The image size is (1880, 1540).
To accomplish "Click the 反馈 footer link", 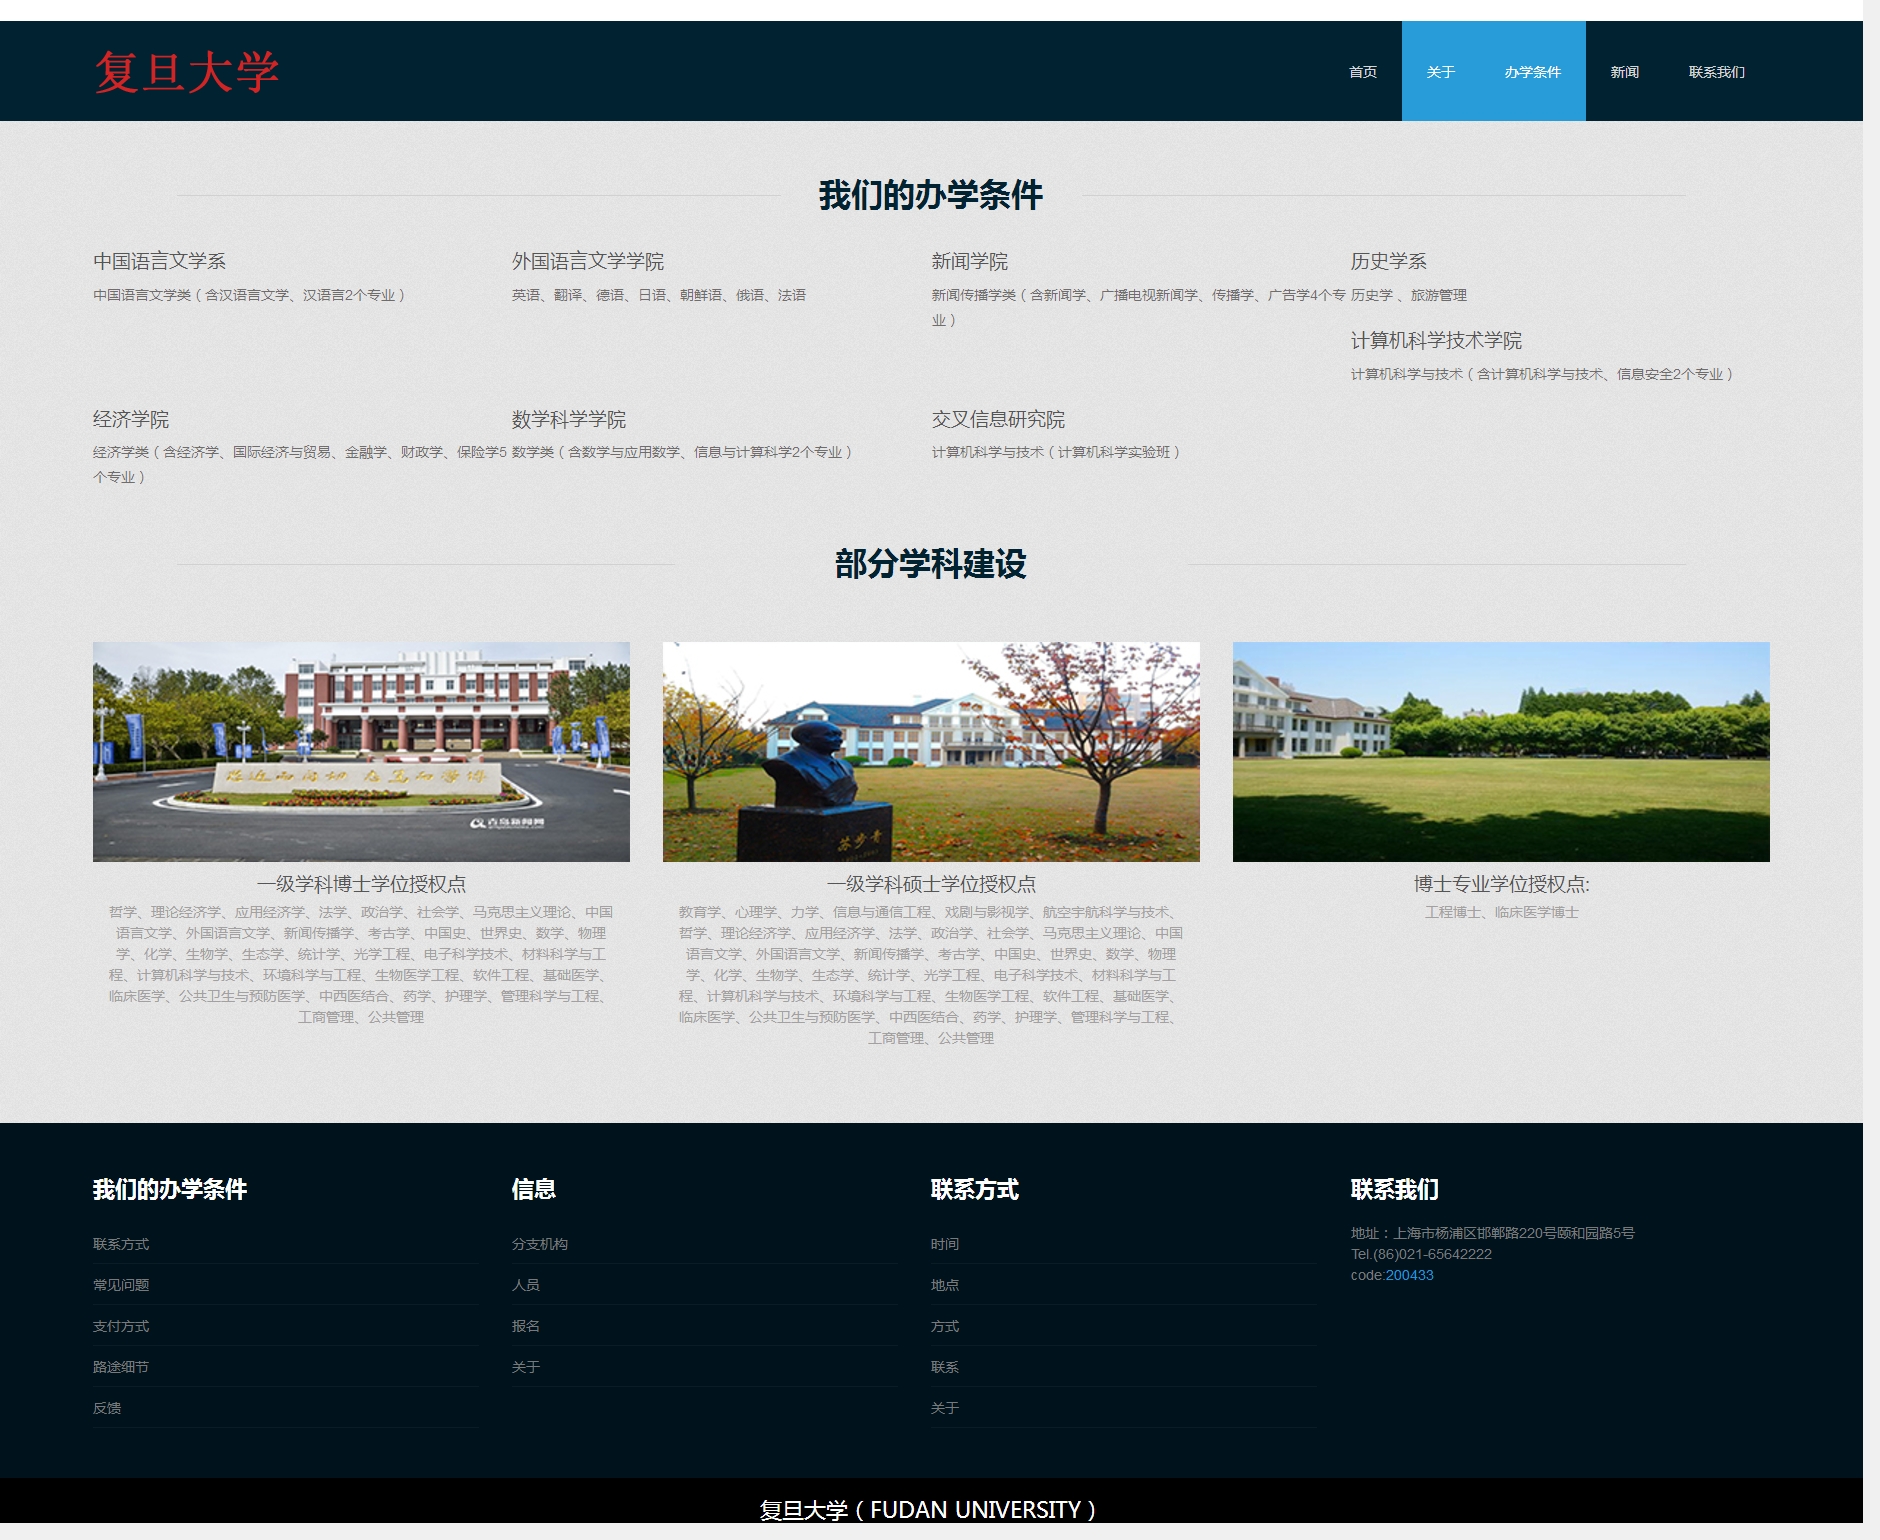I will 107,1408.
